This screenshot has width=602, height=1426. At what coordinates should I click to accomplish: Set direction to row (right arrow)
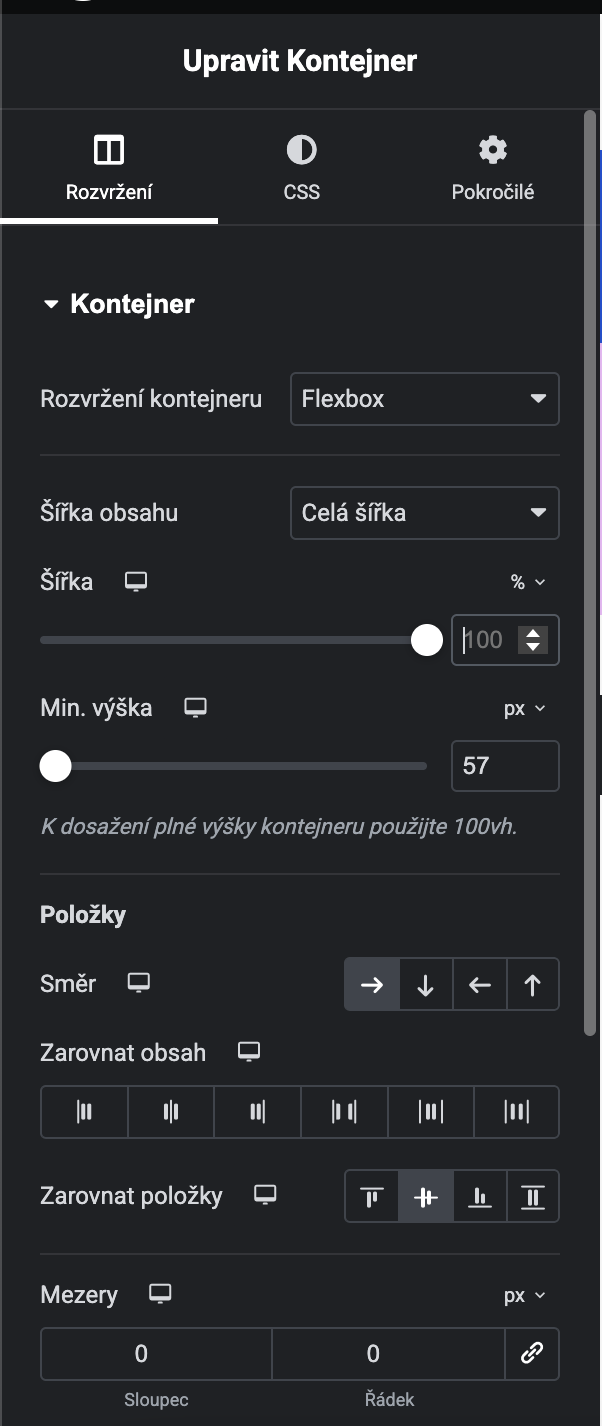point(372,985)
